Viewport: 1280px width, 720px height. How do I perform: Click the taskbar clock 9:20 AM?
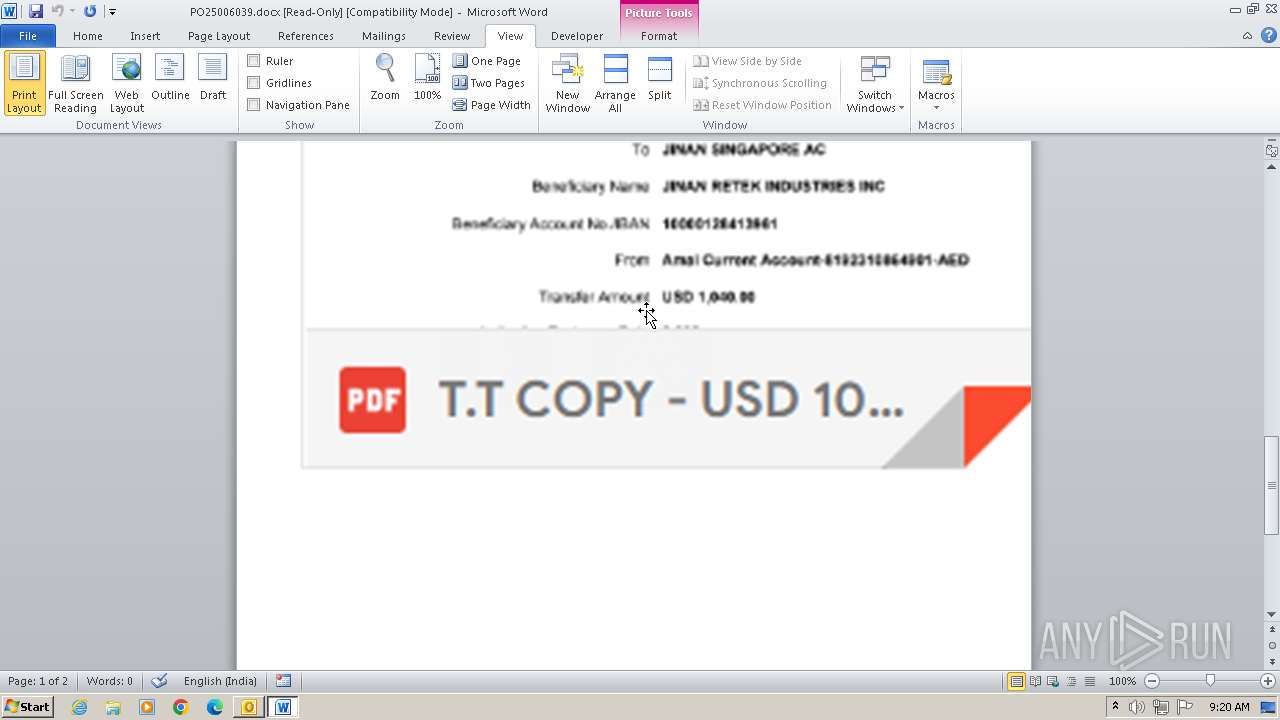1229,707
